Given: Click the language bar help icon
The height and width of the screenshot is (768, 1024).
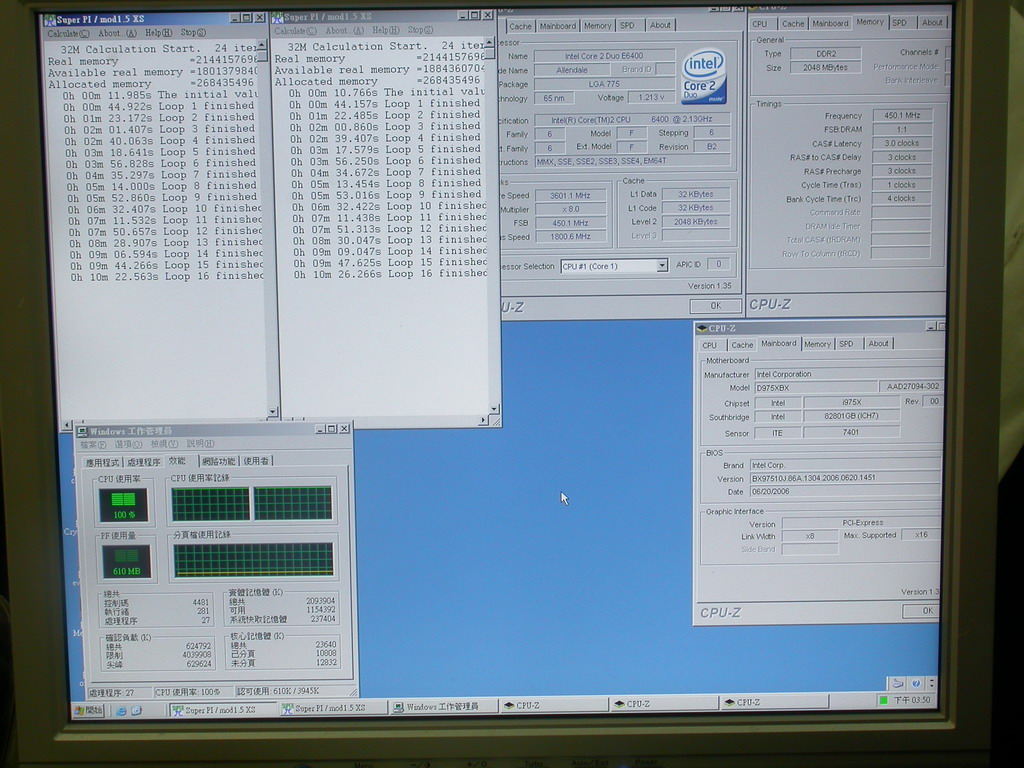Looking at the screenshot, I should pos(916,683).
